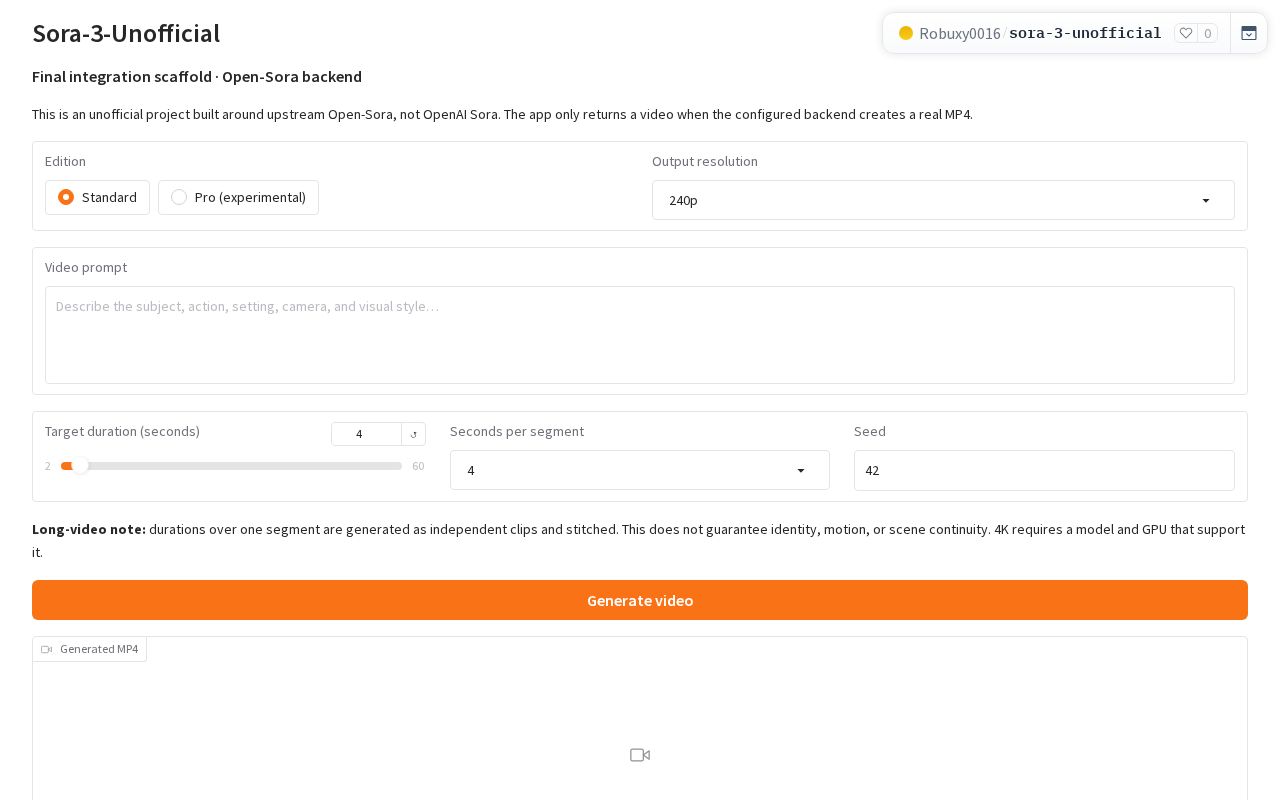Click the yellow status dot beside Robuxy0016
The height and width of the screenshot is (800, 1280).
[x=906, y=33]
